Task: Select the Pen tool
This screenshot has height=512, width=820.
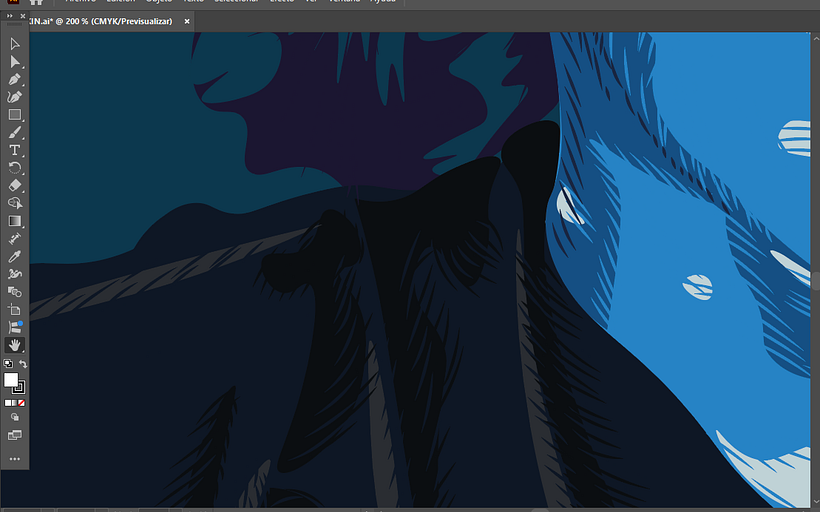Action: (15, 79)
